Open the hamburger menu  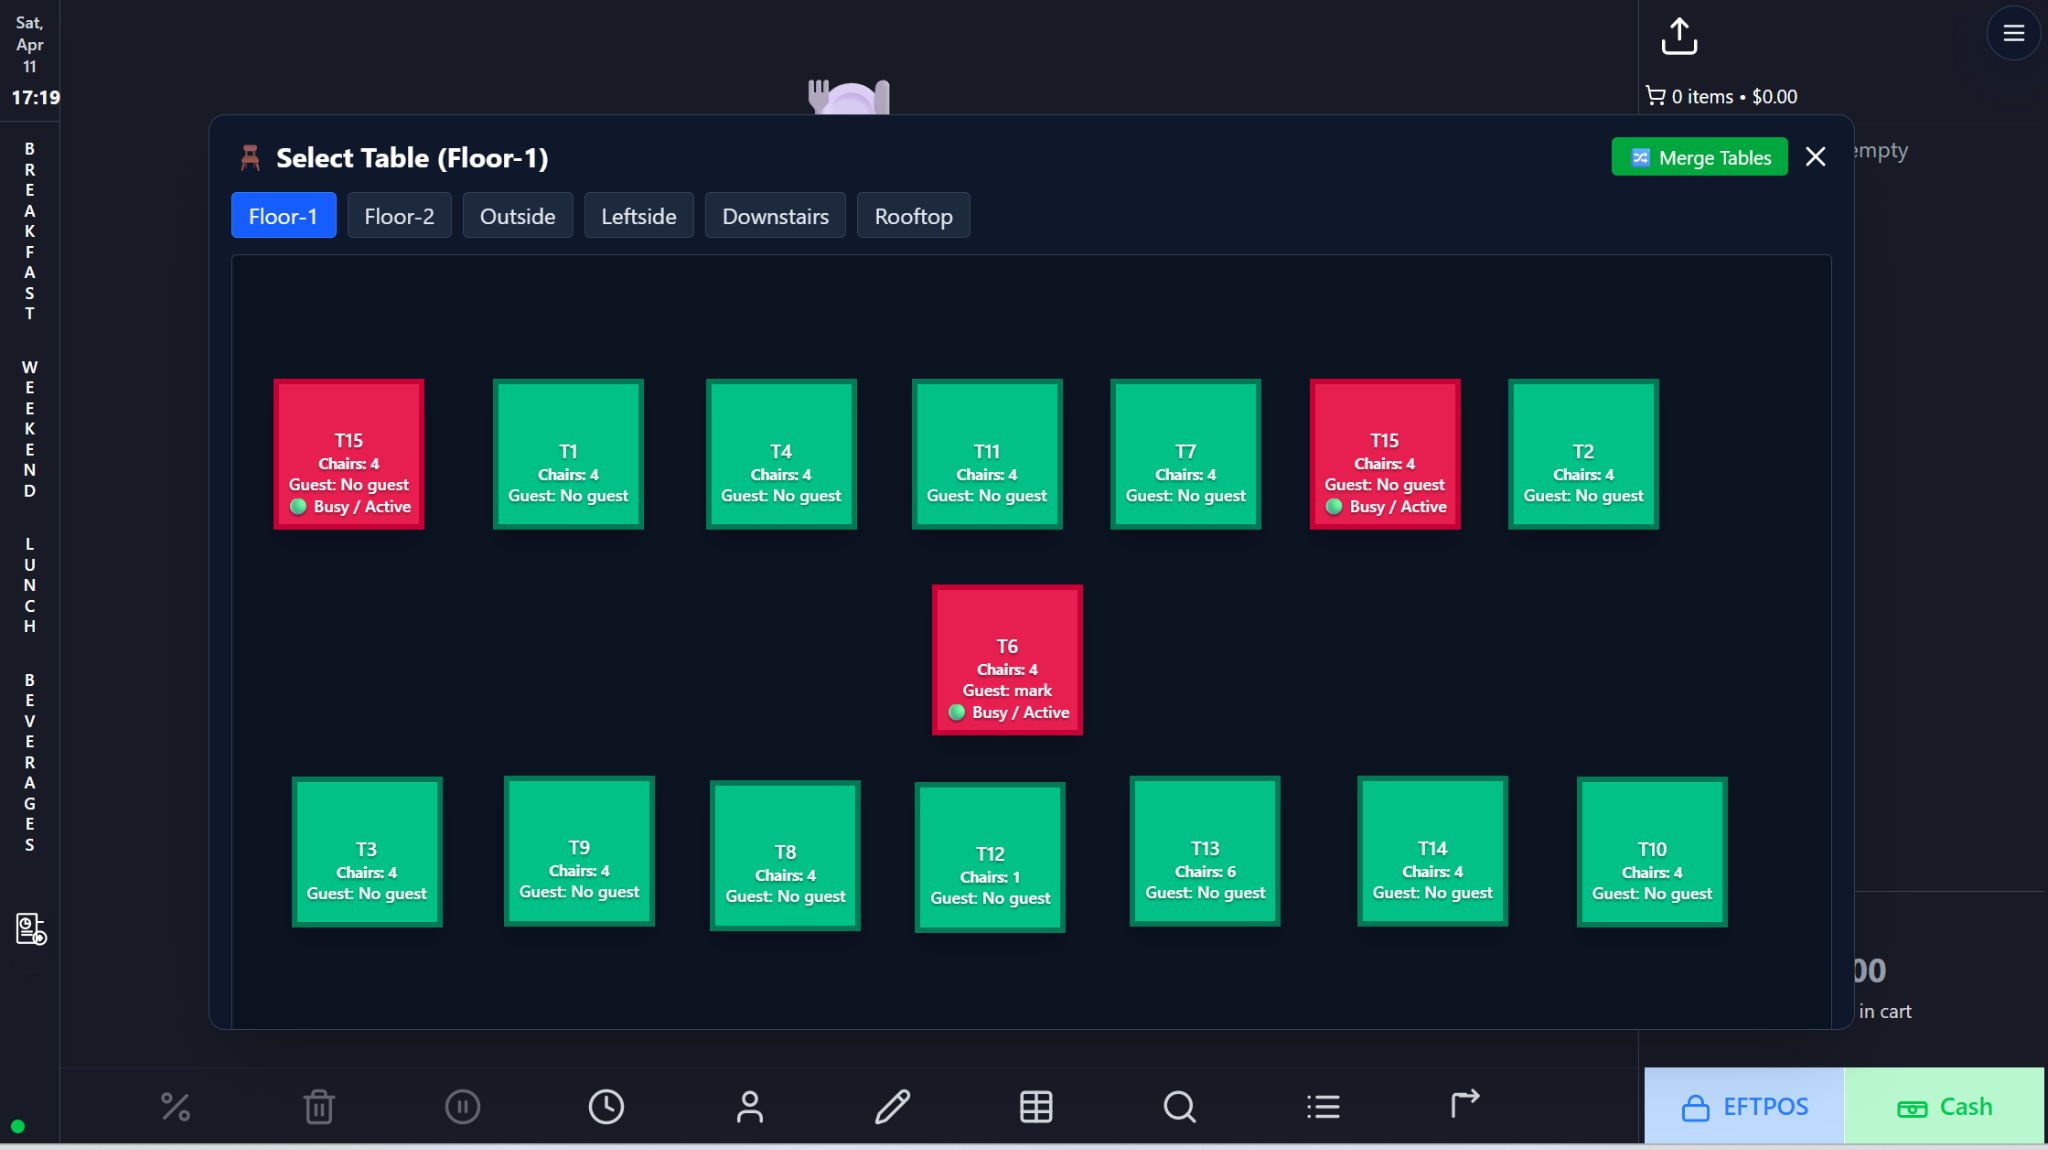tap(2014, 33)
